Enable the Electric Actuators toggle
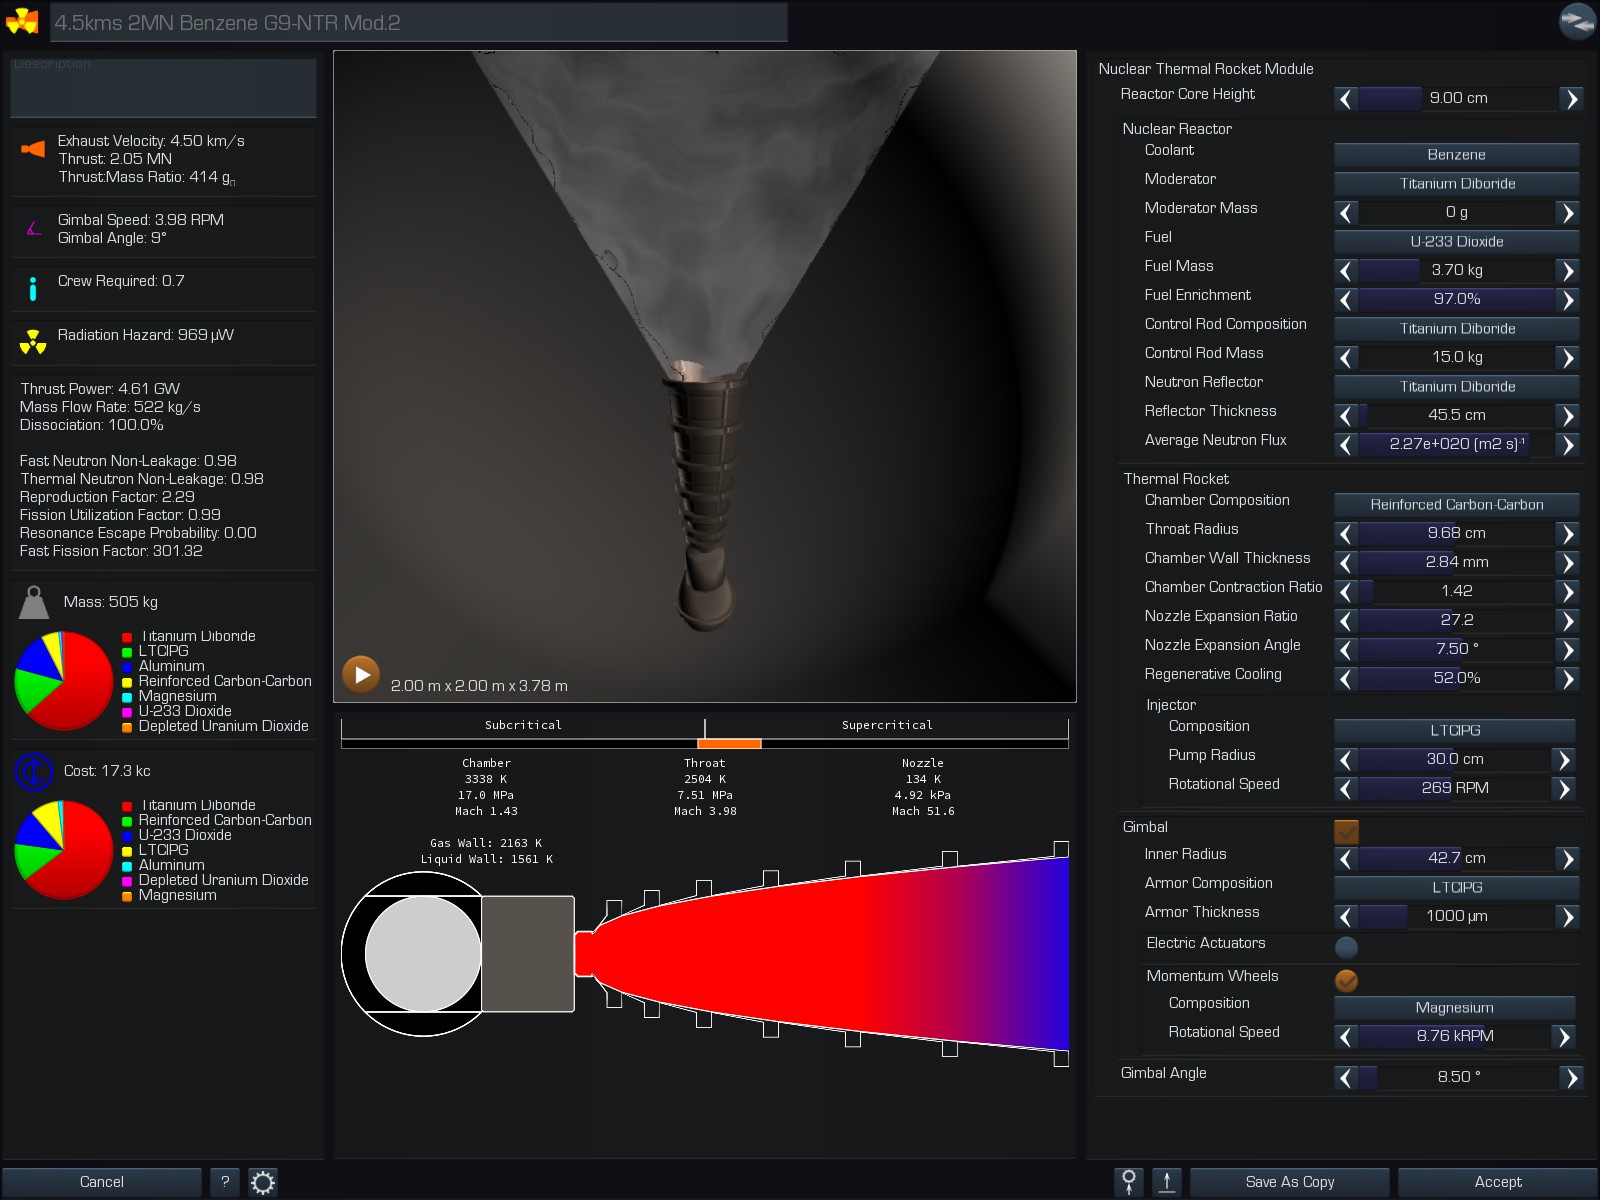 click(1346, 947)
